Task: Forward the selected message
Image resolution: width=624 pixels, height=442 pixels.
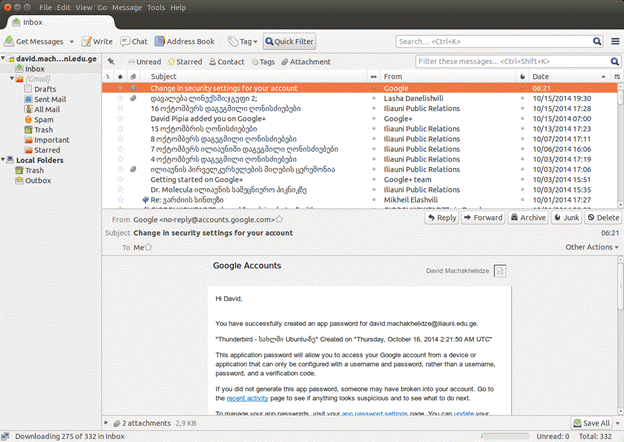Action: pos(483,218)
